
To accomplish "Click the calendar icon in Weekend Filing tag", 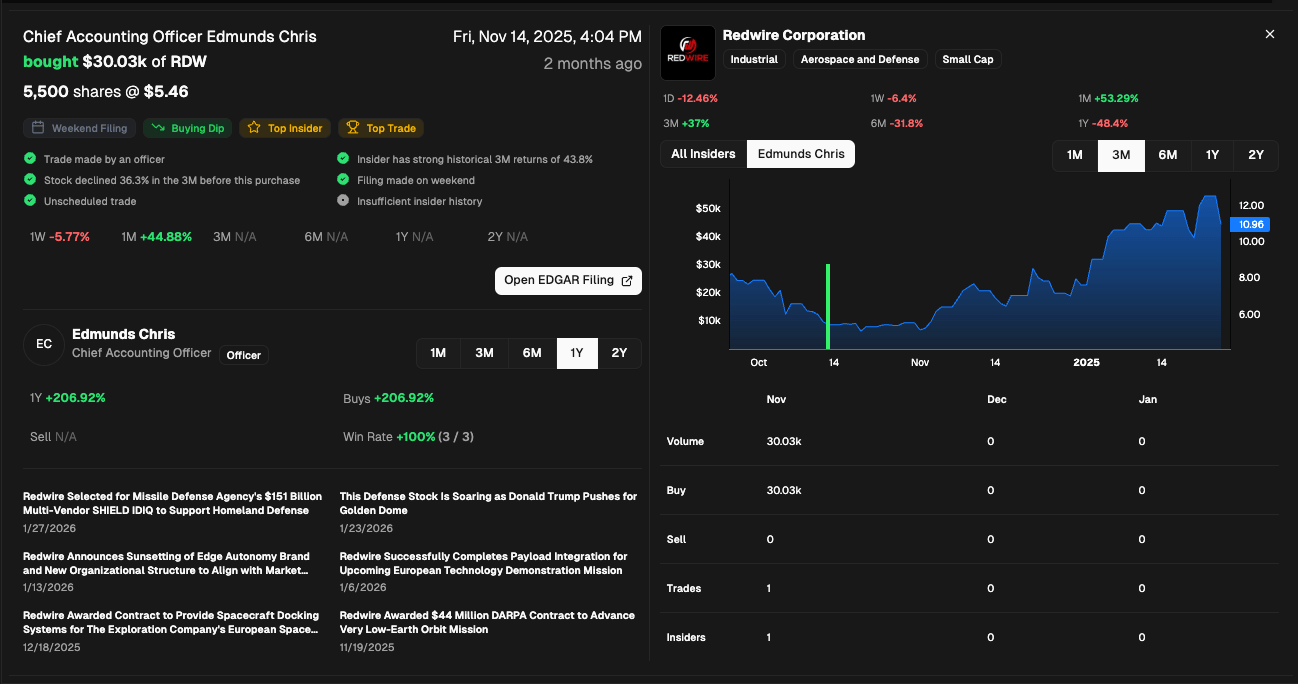I will click(38, 128).
